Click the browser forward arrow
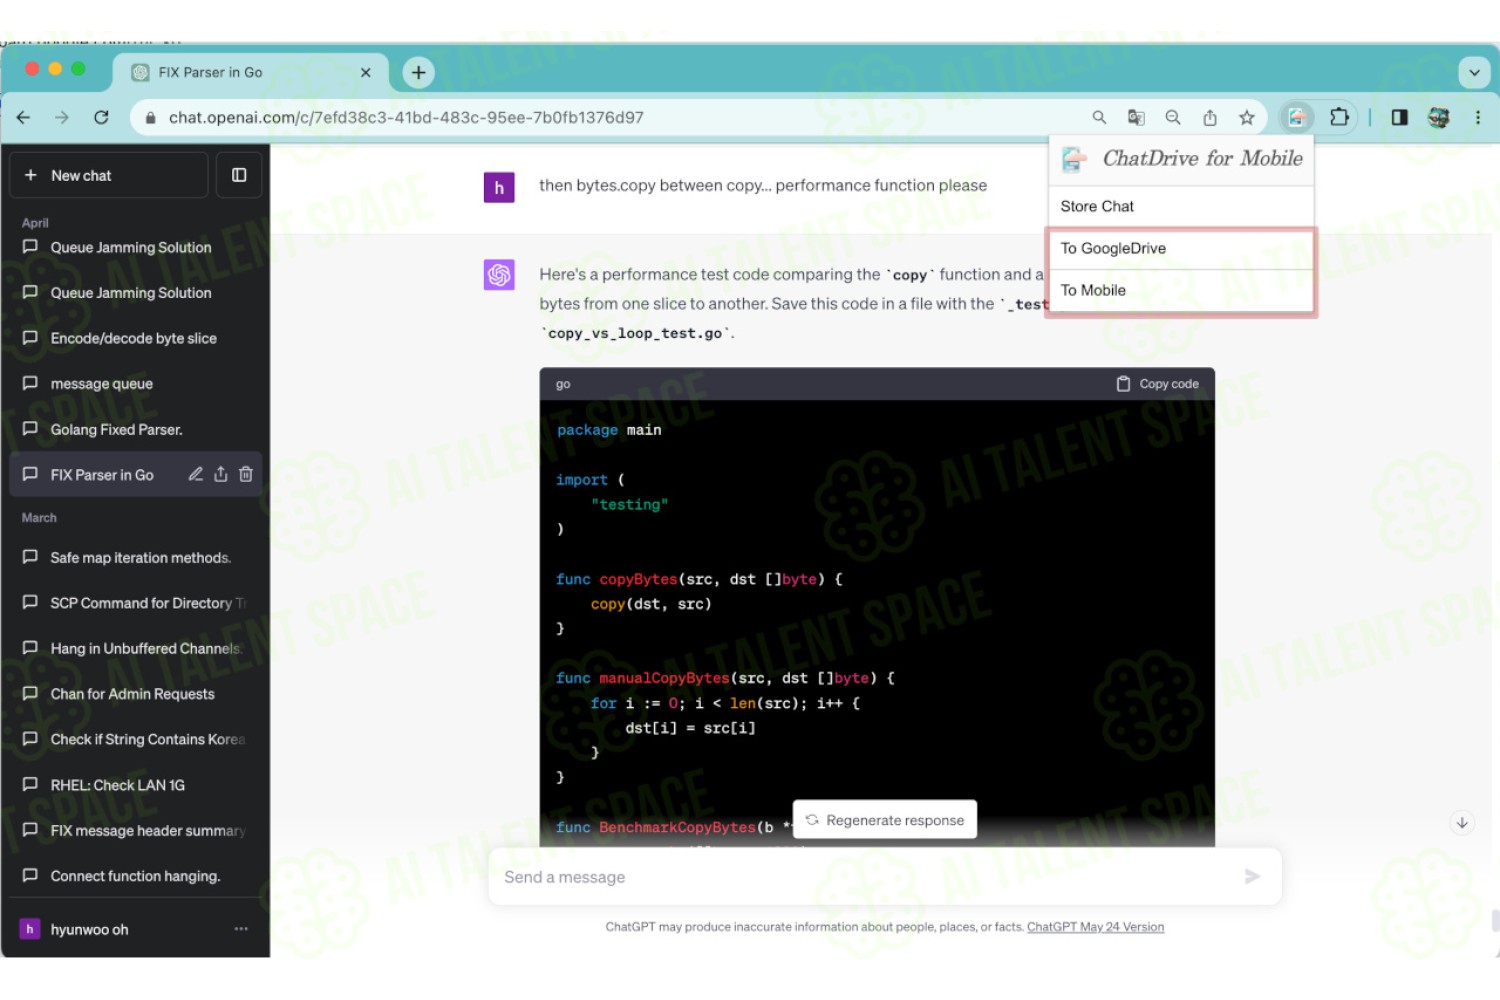1500x1000 pixels. 62,117
